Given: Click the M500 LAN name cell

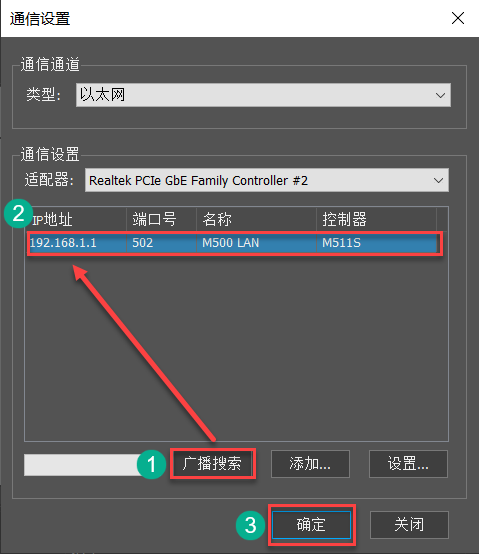Looking at the screenshot, I should (256, 243).
